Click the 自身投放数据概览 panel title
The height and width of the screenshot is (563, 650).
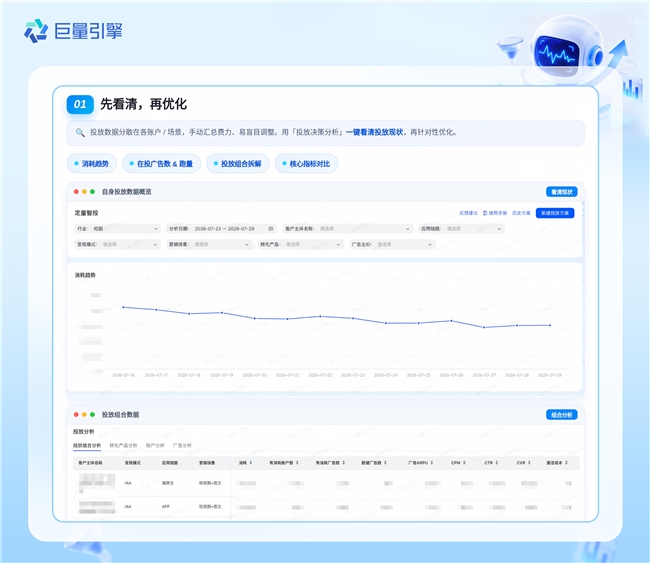pyautogui.click(x=126, y=192)
